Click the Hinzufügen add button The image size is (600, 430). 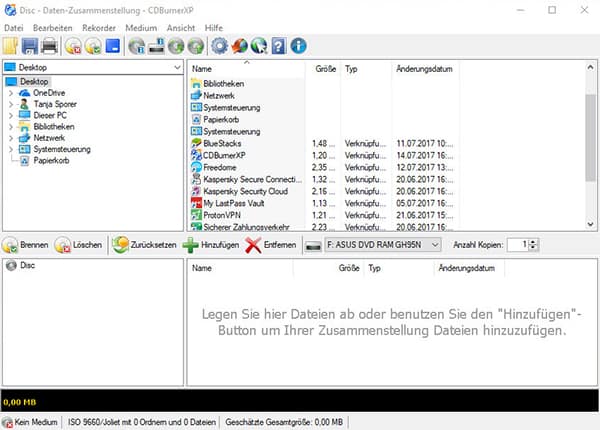211,245
